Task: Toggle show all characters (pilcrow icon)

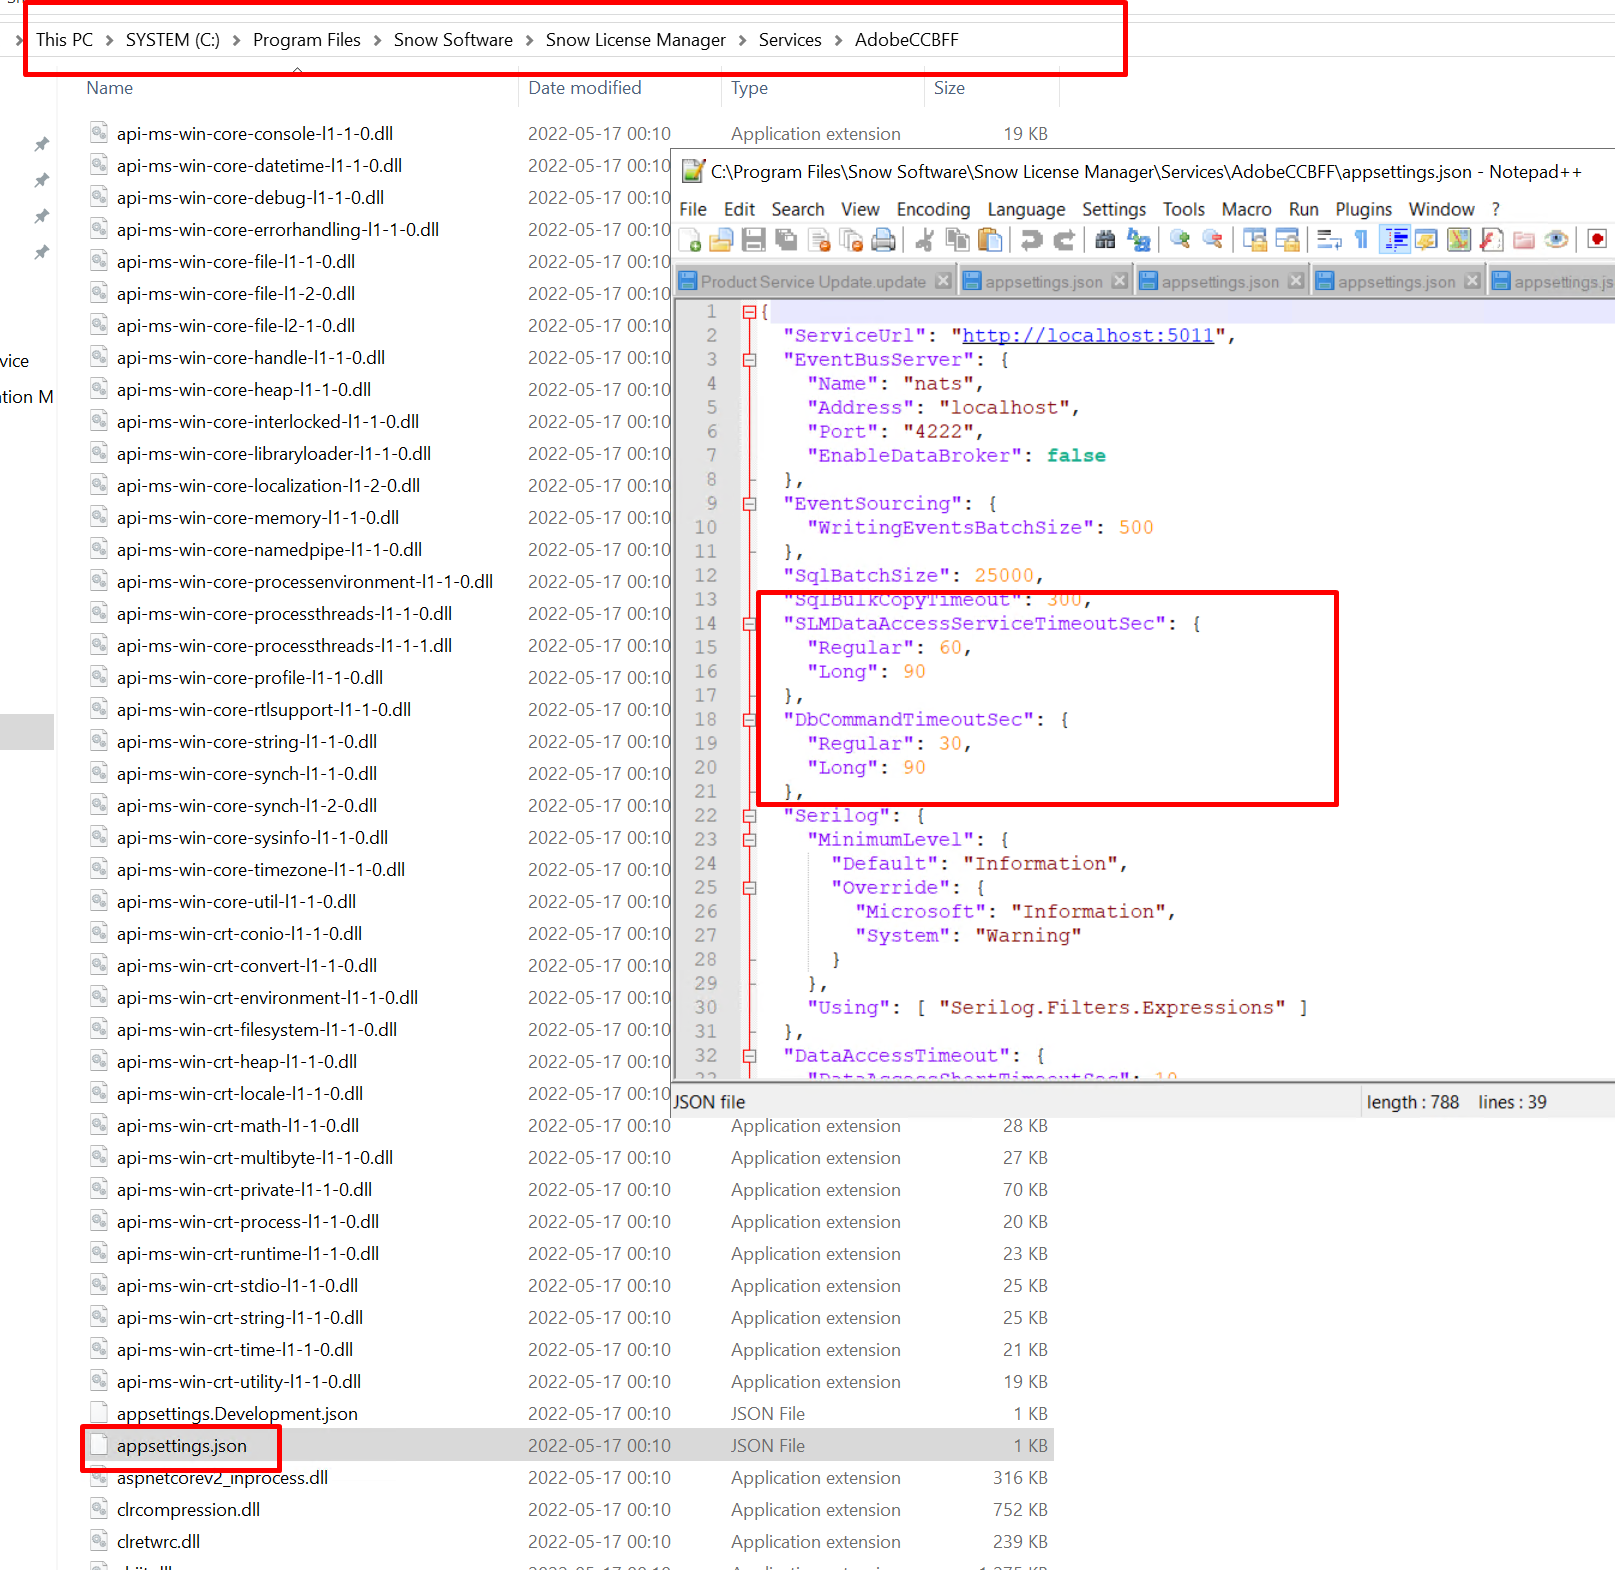Action: point(1361,240)
